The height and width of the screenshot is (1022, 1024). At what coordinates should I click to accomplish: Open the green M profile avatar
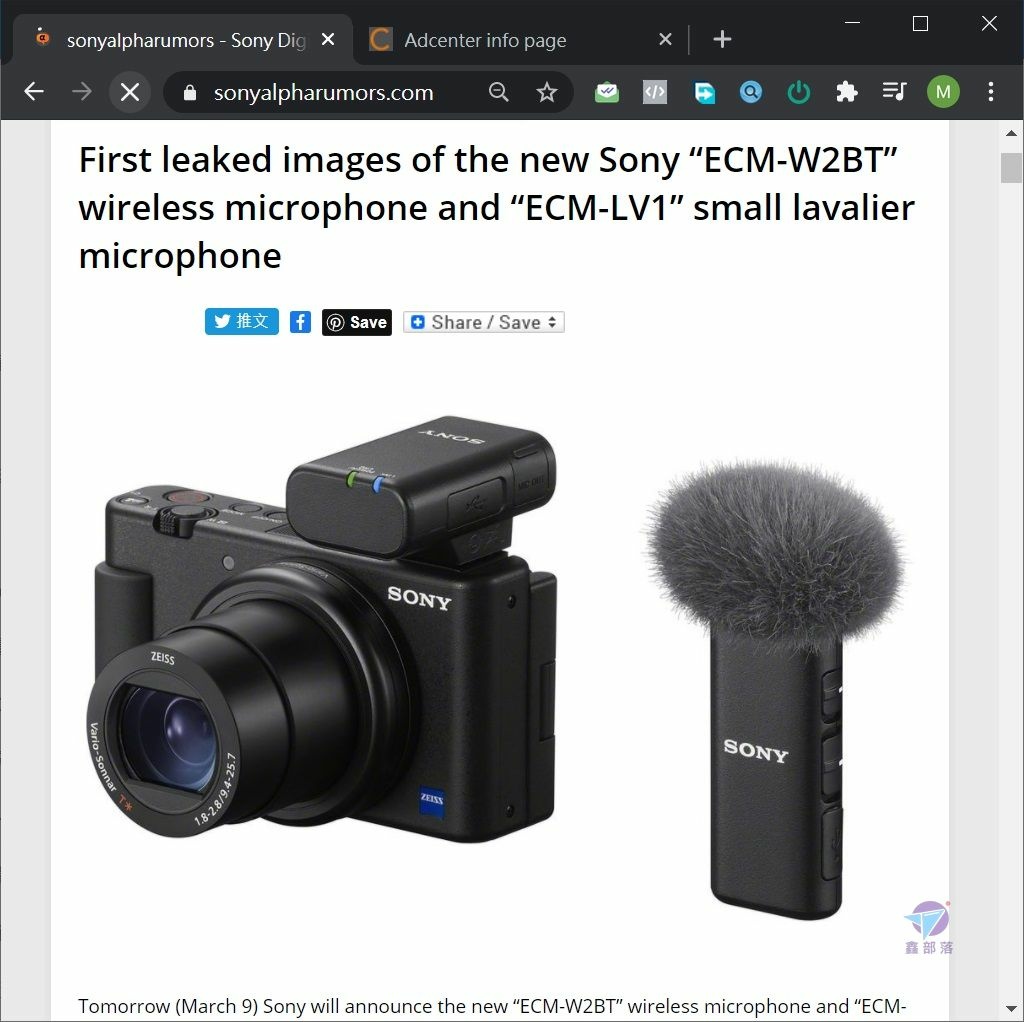tap(943, 92)
